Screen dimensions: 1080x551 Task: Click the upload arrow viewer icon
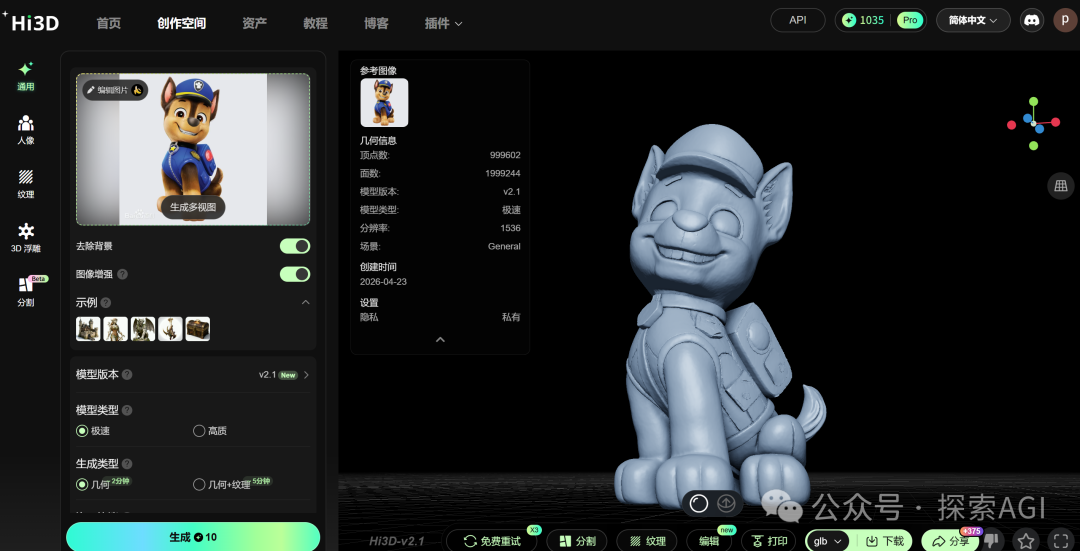726,504
